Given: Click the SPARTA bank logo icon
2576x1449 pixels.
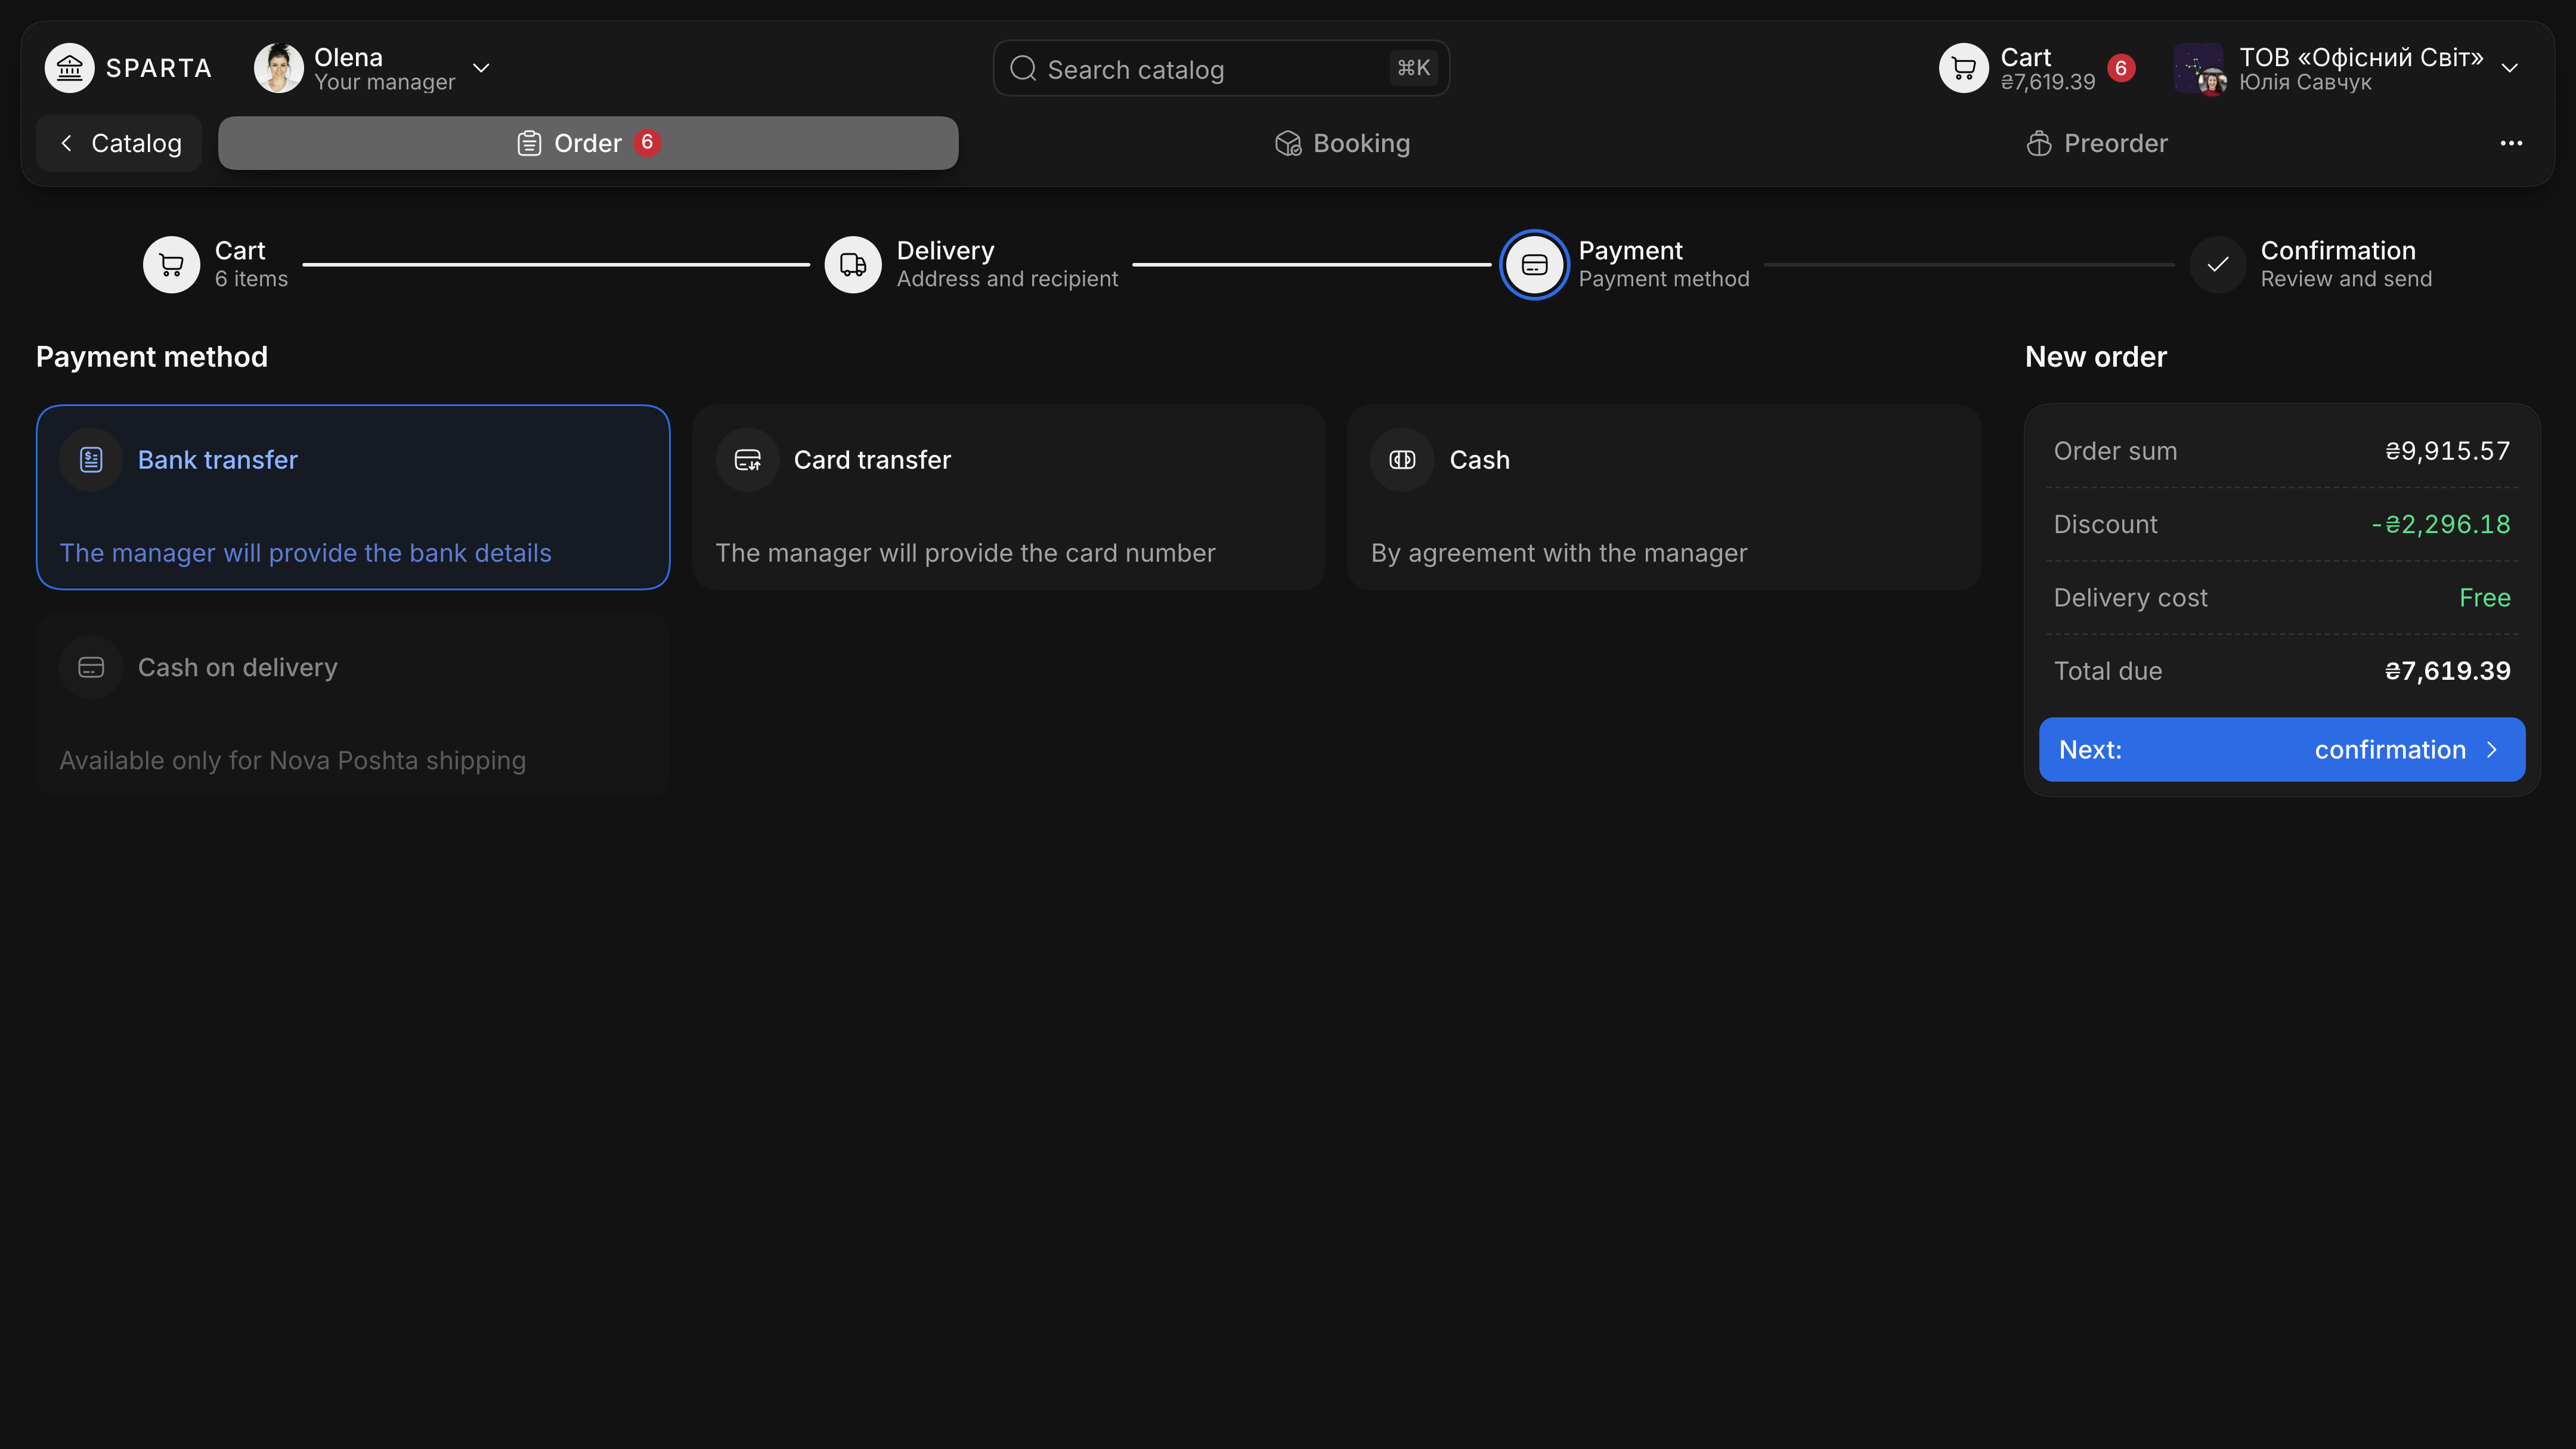Looking at the screenshot, I should (69, 68).
